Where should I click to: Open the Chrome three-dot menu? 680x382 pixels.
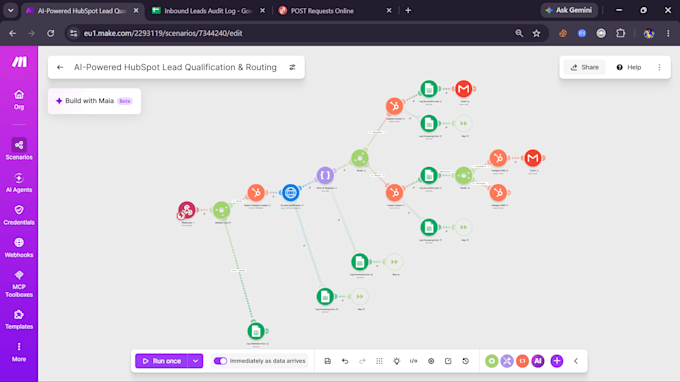point(668,33)
